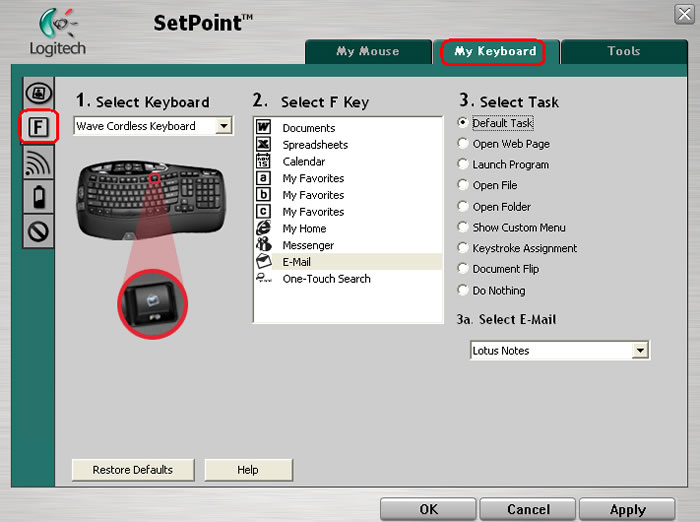Click the Logitech logo
700x522 pixels.
[58, 33]
